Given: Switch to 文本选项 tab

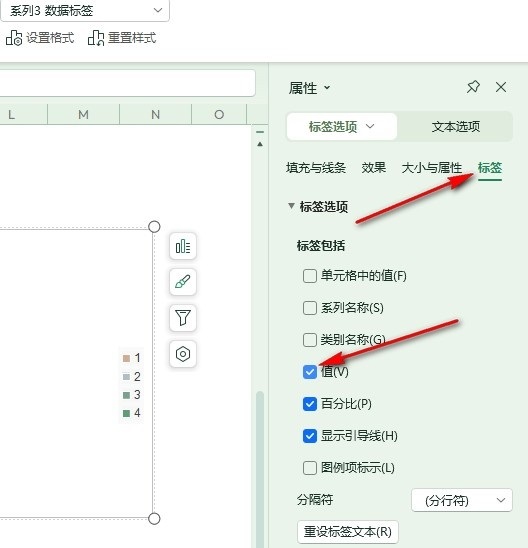Looking at the screenshot, I should pyautogui.click(x=455, y=127).
